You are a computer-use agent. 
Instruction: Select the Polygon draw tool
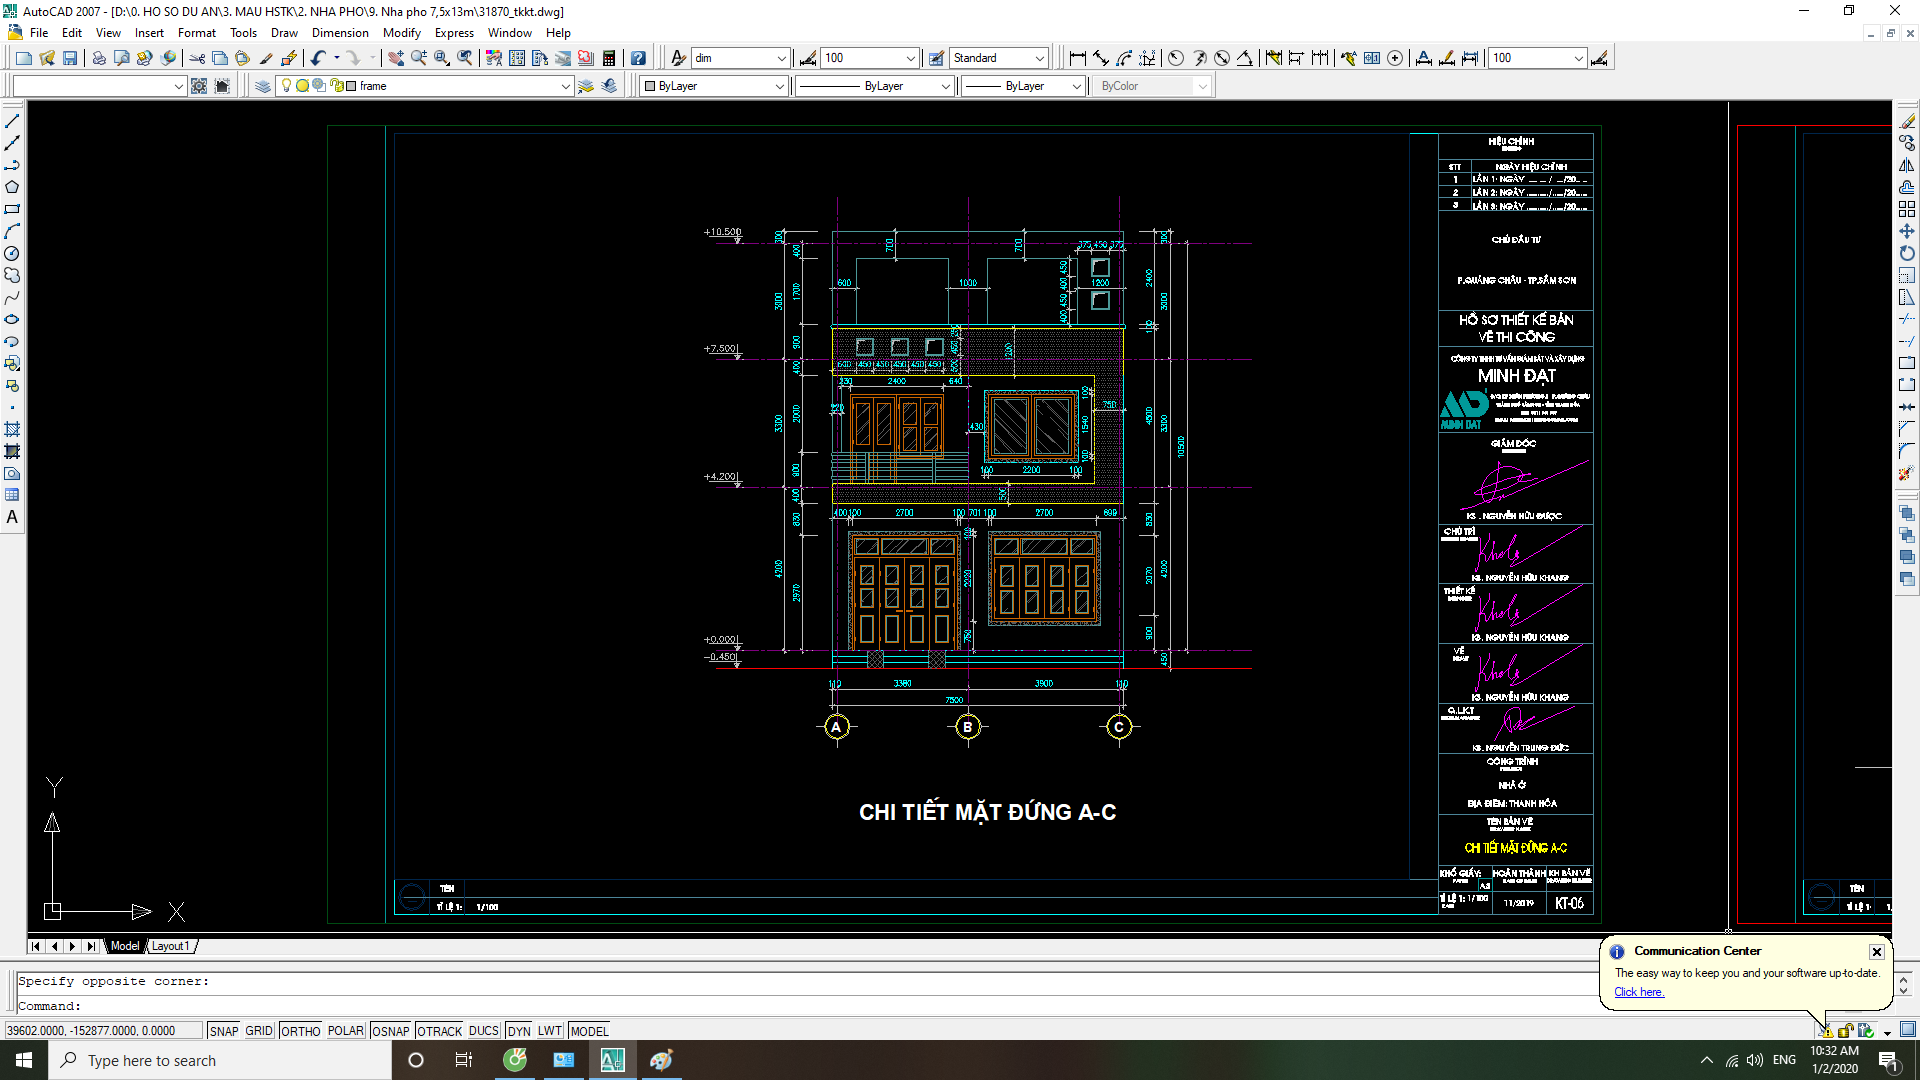pyautogui.click(x=12, y=187)
